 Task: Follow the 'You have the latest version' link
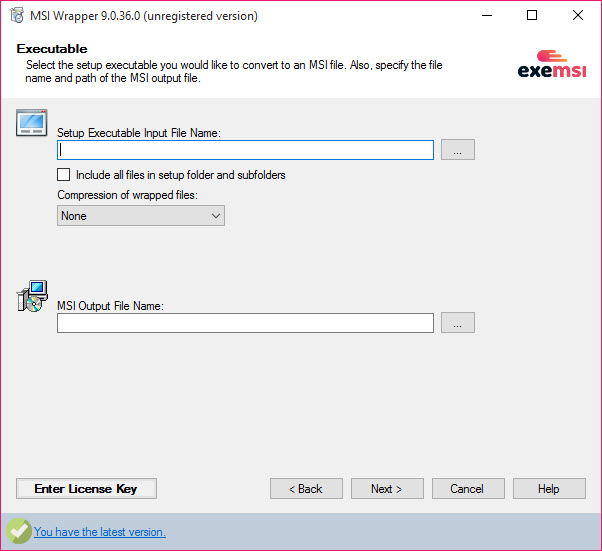pos(100,532)
